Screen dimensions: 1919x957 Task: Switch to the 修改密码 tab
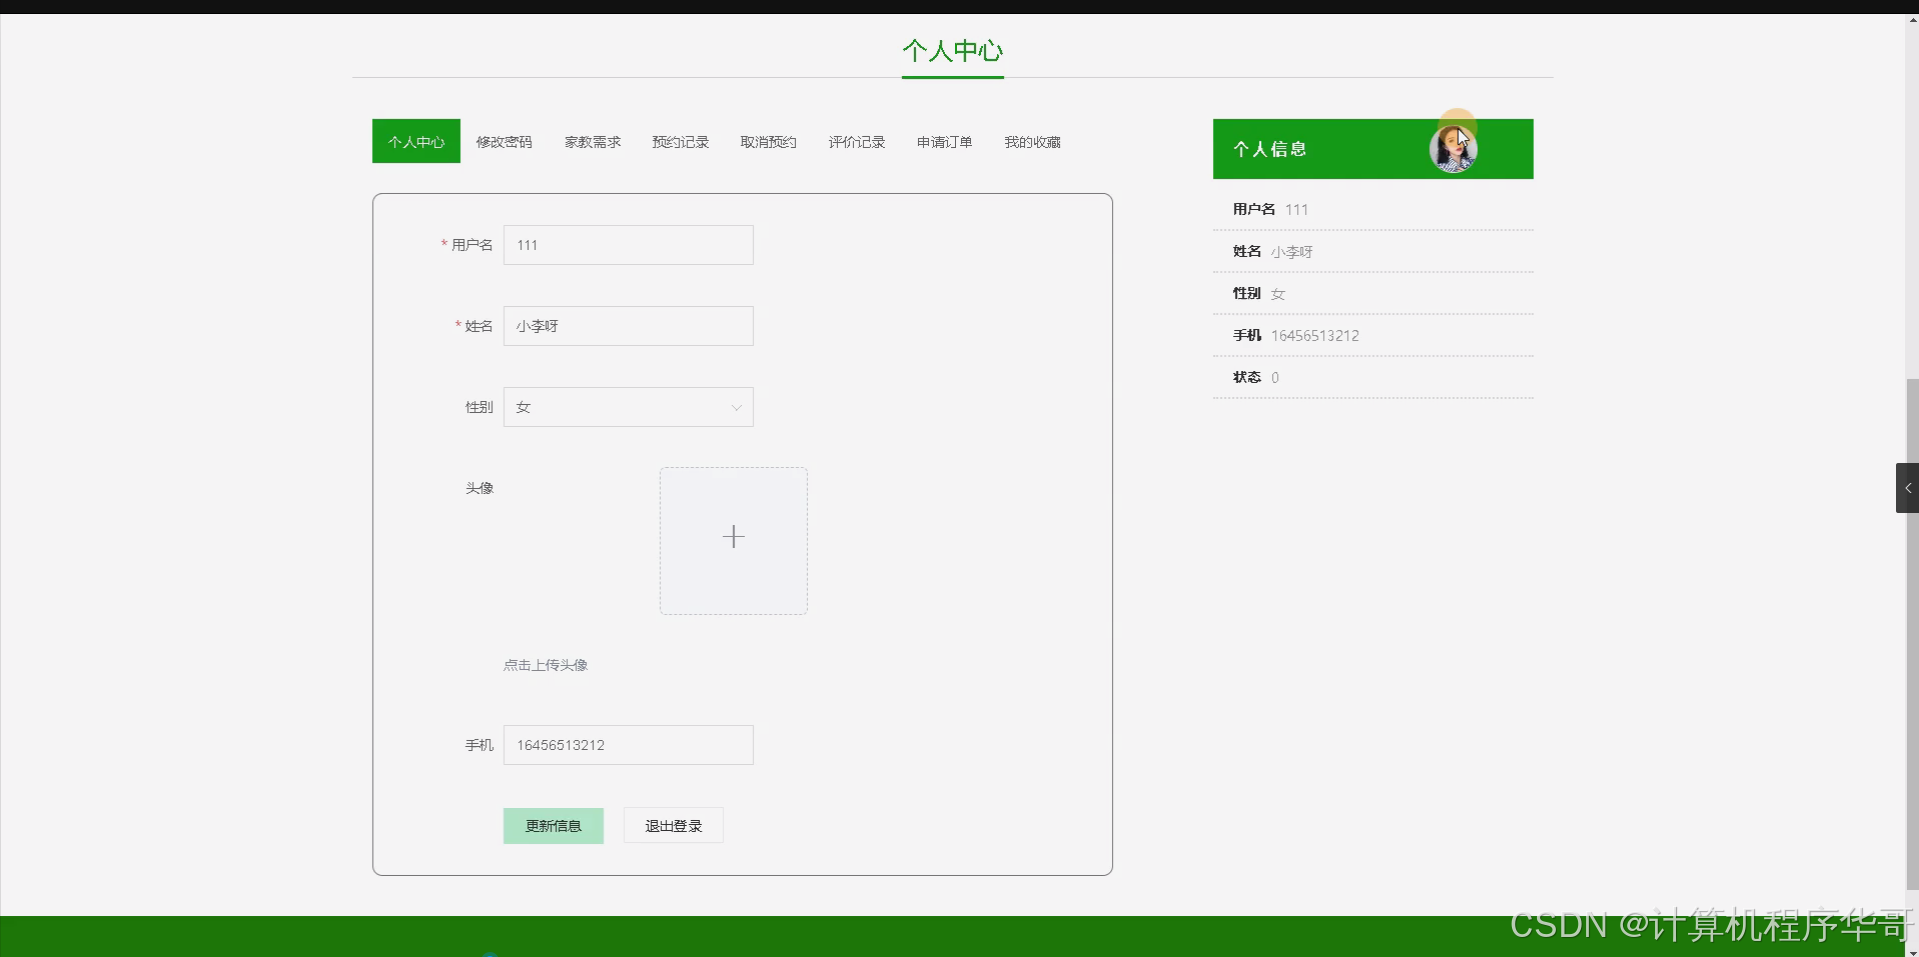[x=504, y=141]
